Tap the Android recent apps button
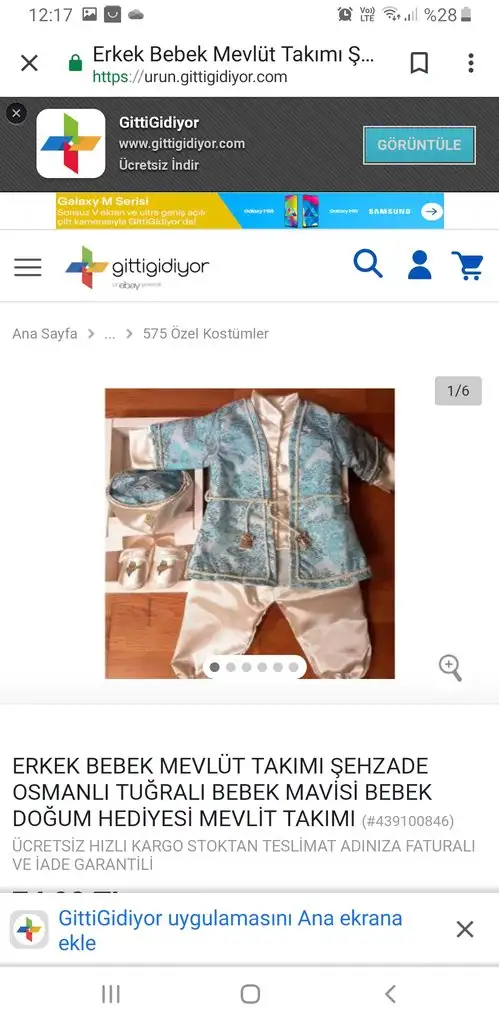 pos(111,994)
